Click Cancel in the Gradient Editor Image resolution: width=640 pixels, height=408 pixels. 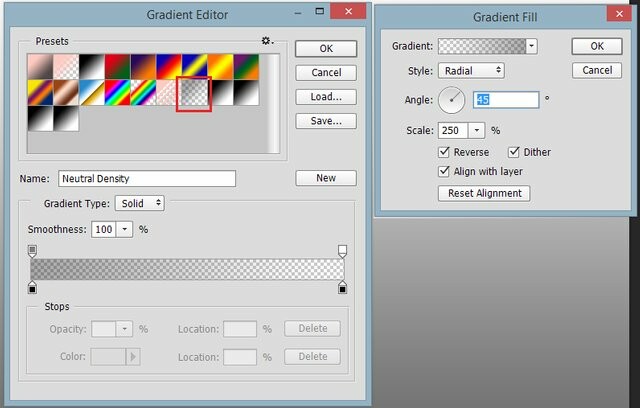point(326,73)
